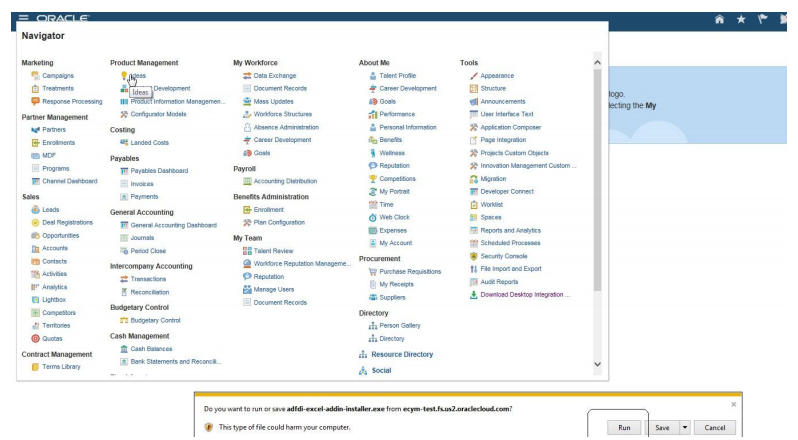Open the Social link
The height and width of the screenshot is (440, 798).
tap(381, 370)
